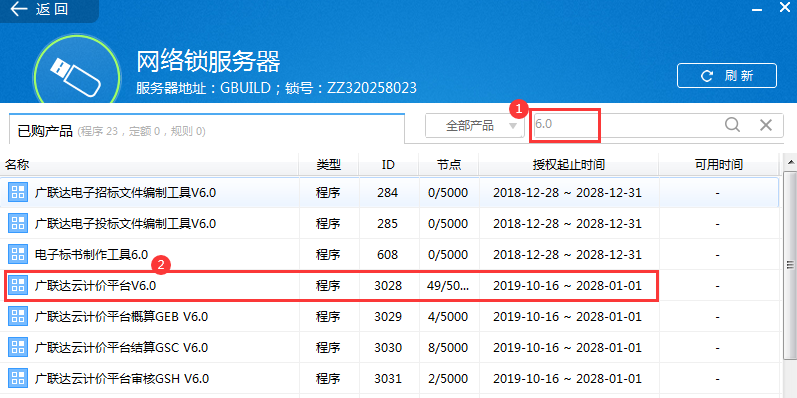This screenshot has width=797, height=398.
Task: Click the ID cell 3031
Action: point(388,379)
